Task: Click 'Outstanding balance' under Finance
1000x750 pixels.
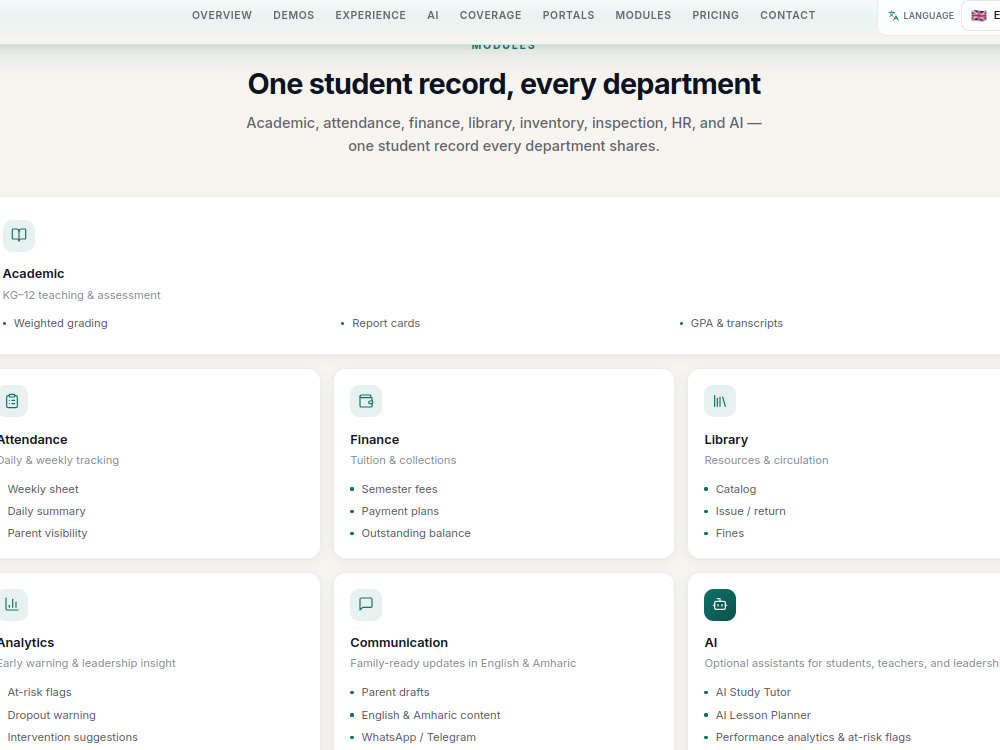Action: 416,533
